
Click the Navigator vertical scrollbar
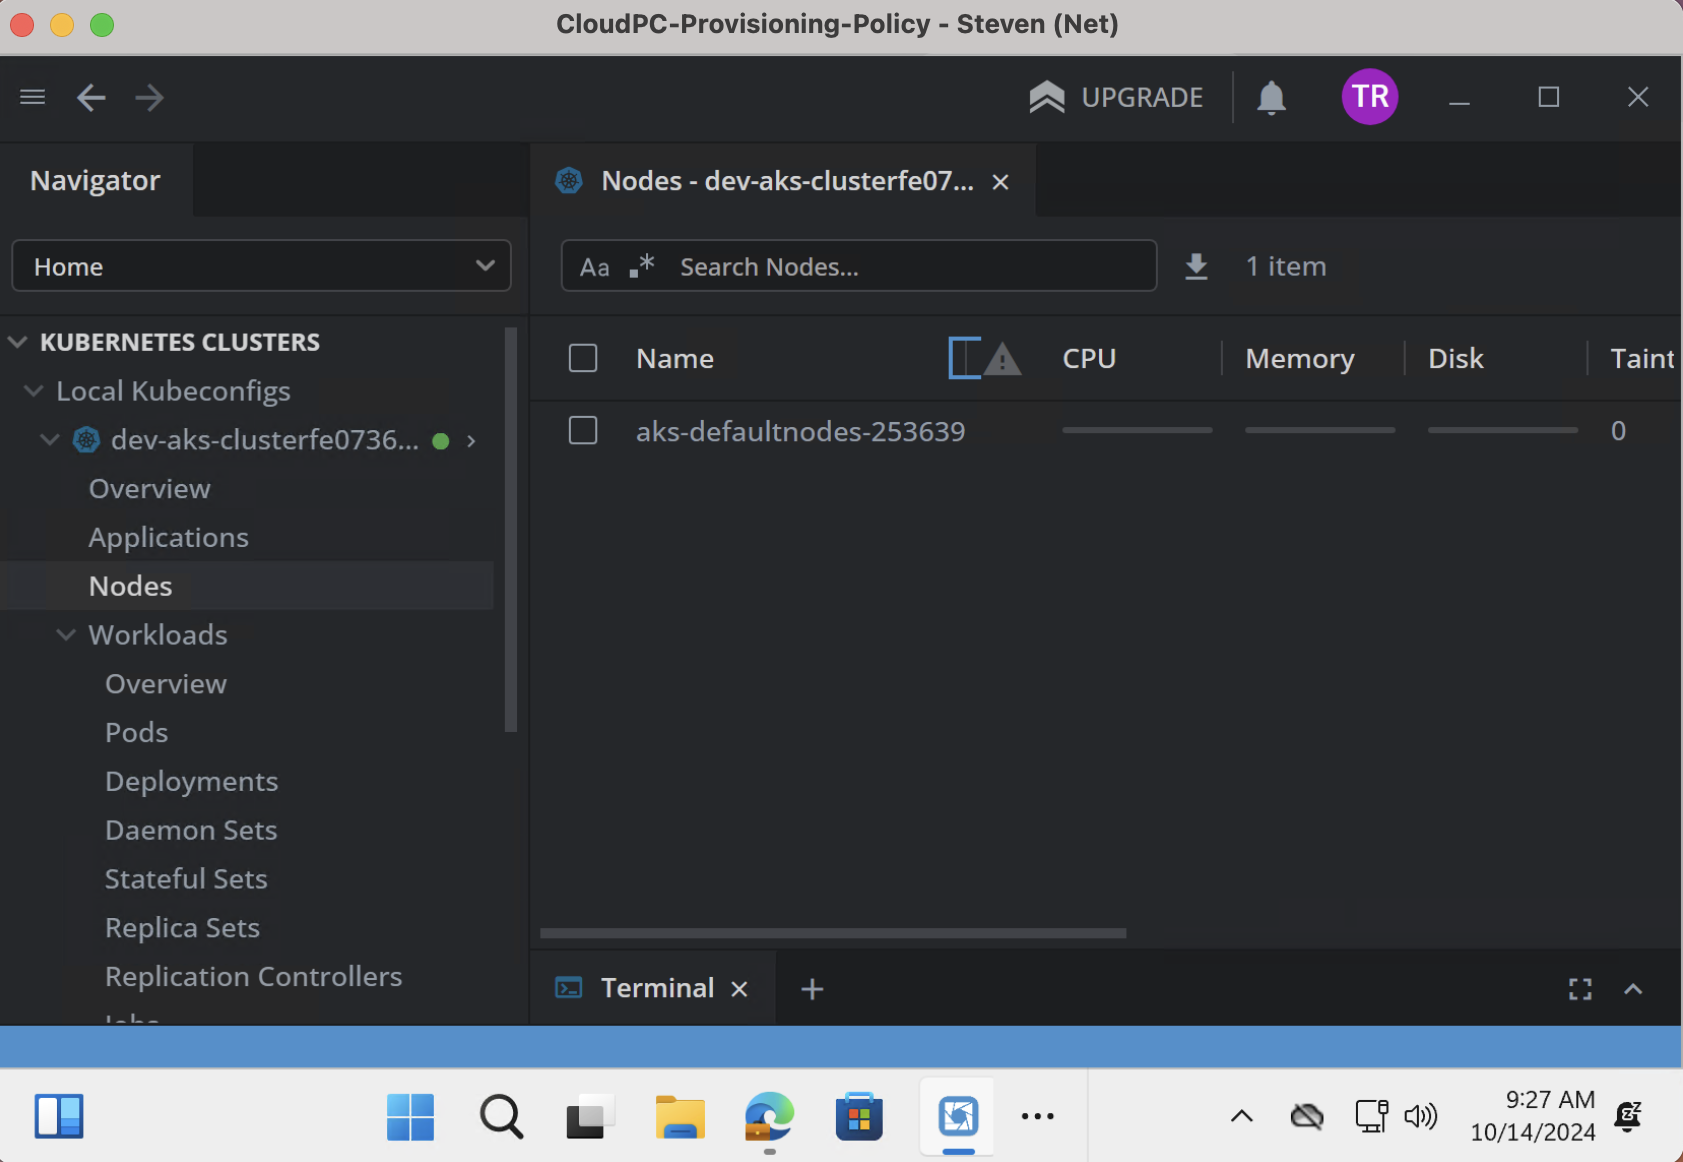pyautogui.click(x=511, y=530)
